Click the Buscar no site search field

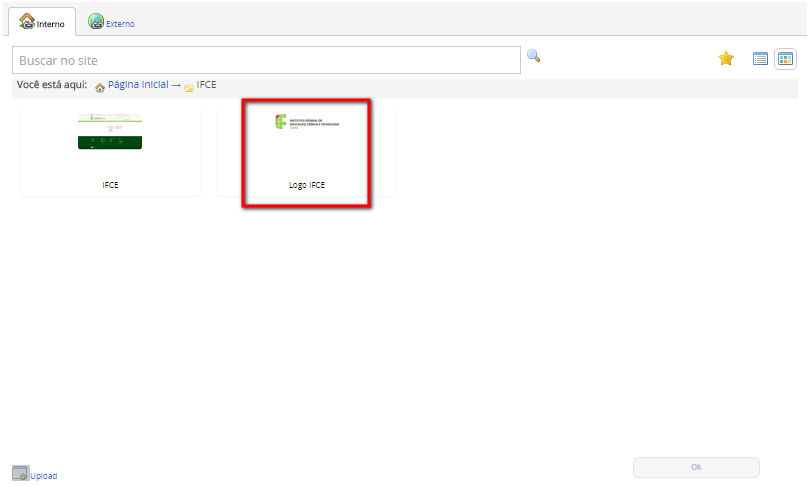[x=266, y=60]
